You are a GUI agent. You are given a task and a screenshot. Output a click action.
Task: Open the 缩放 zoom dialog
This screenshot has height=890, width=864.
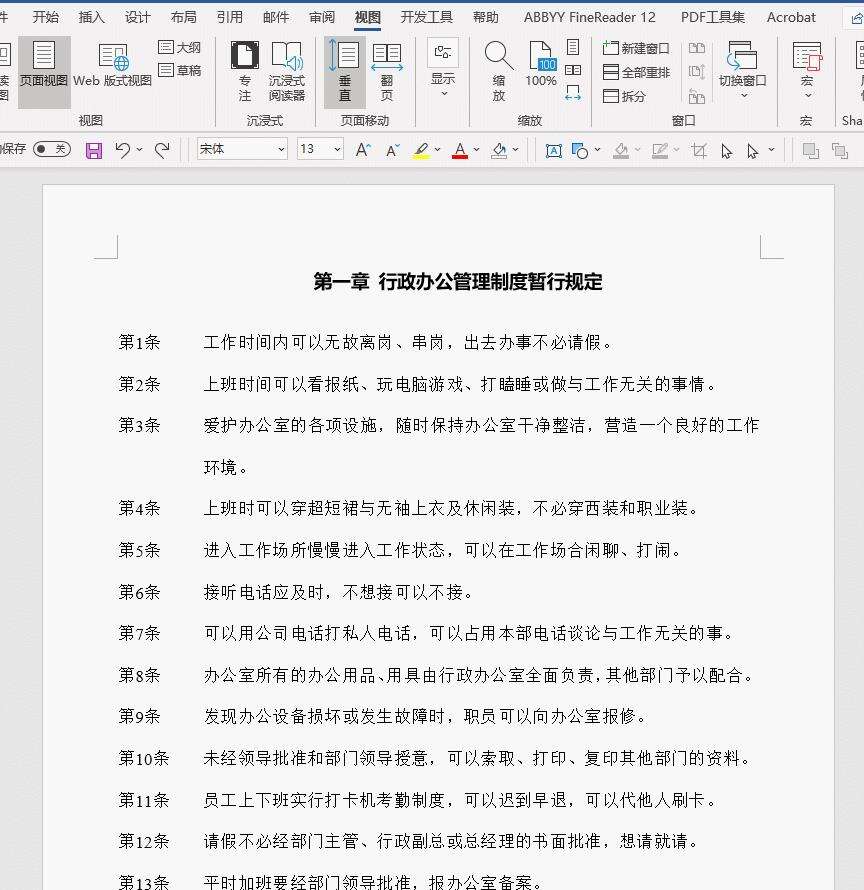[498, 71]
